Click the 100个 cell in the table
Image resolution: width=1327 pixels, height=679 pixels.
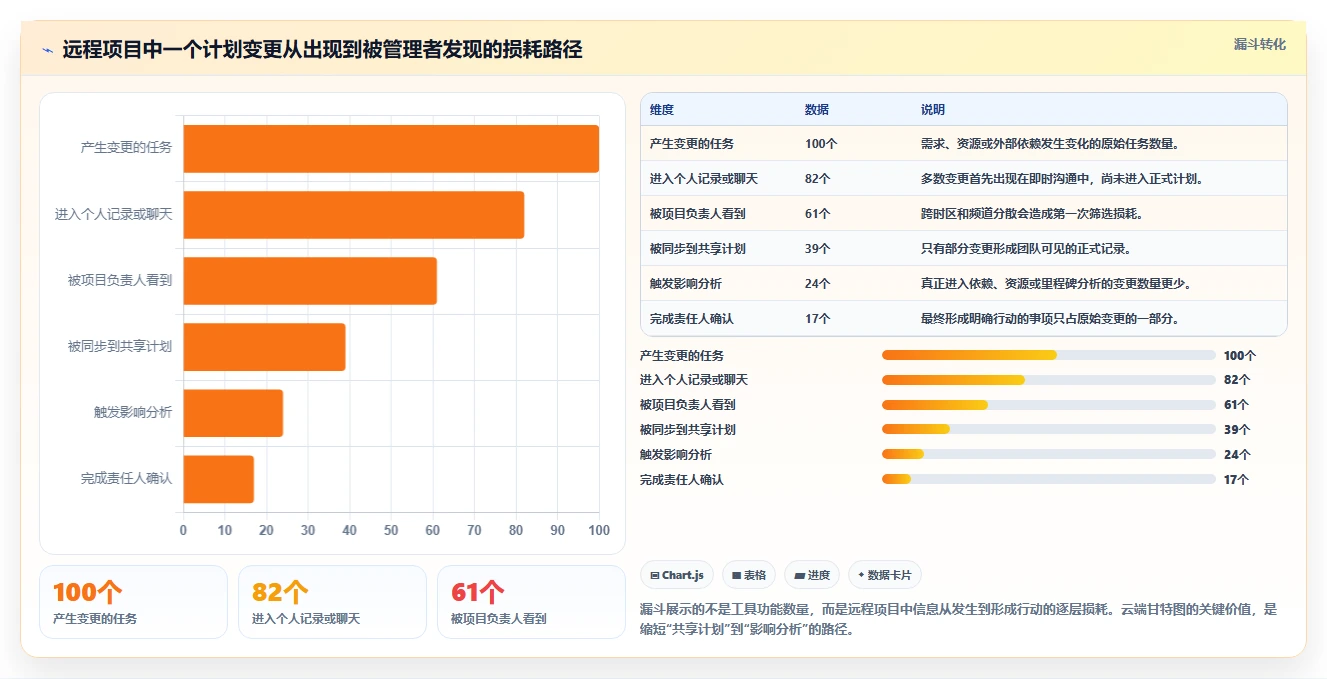821,144
